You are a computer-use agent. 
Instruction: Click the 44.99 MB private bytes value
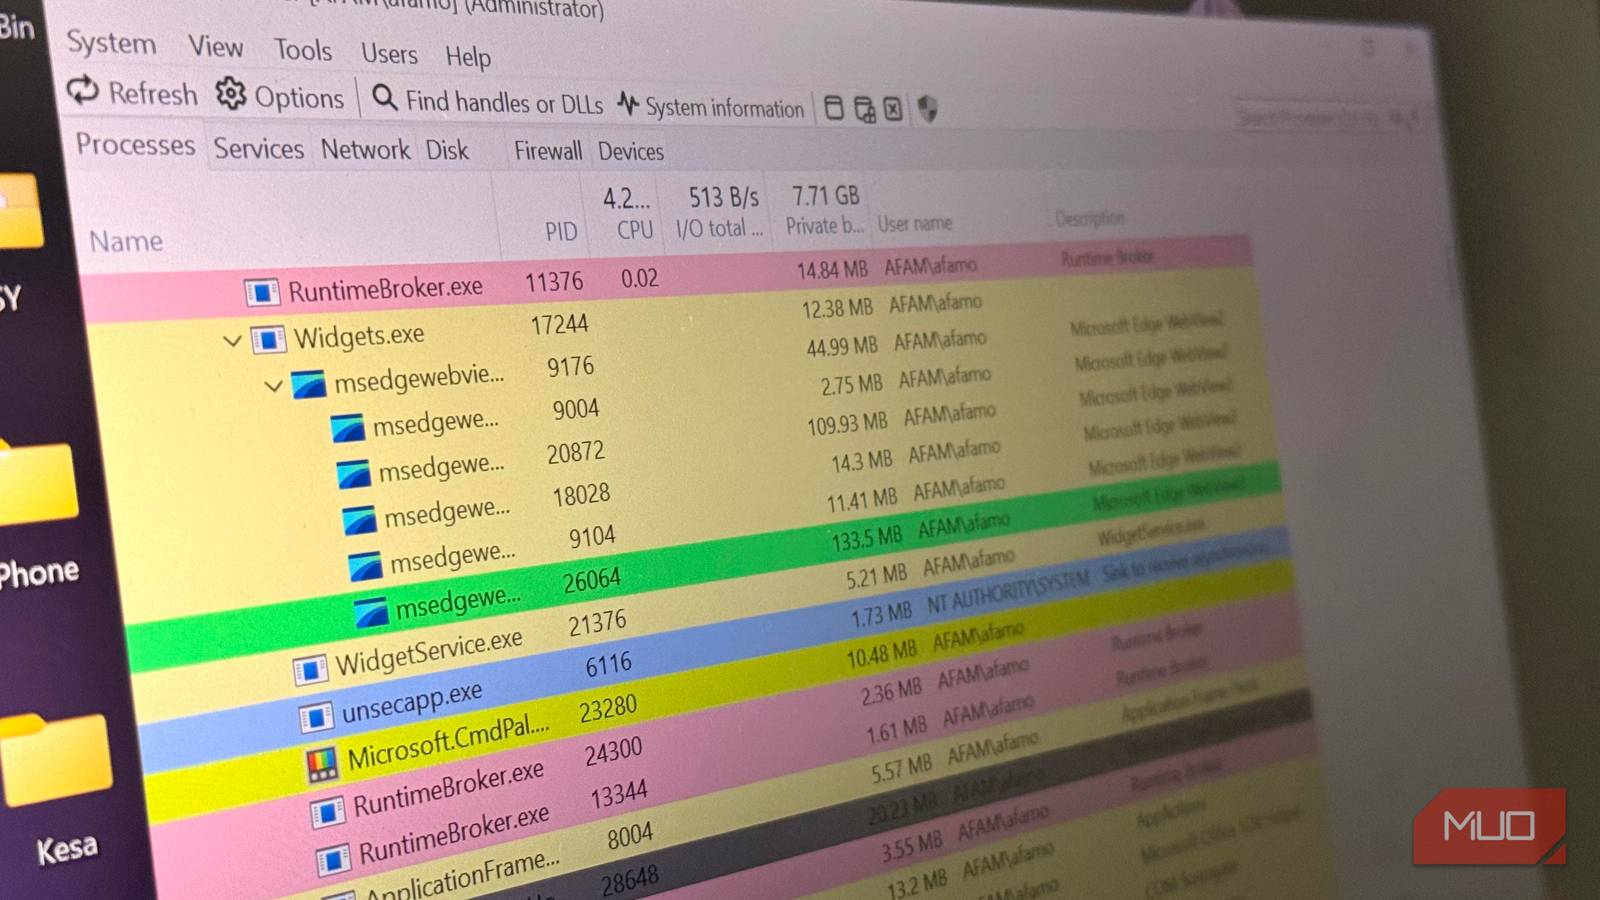842,346
